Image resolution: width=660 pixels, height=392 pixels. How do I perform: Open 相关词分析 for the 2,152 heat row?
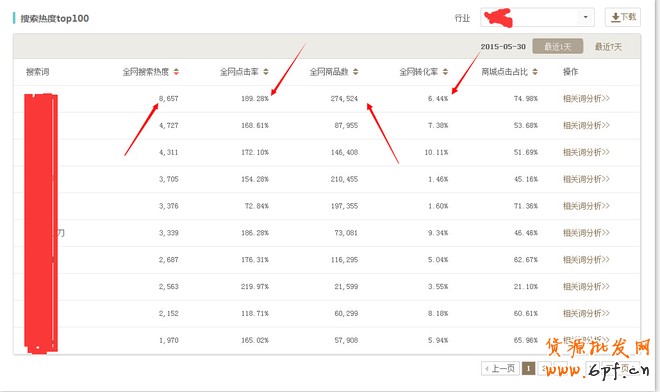click(x=586, y=314)
